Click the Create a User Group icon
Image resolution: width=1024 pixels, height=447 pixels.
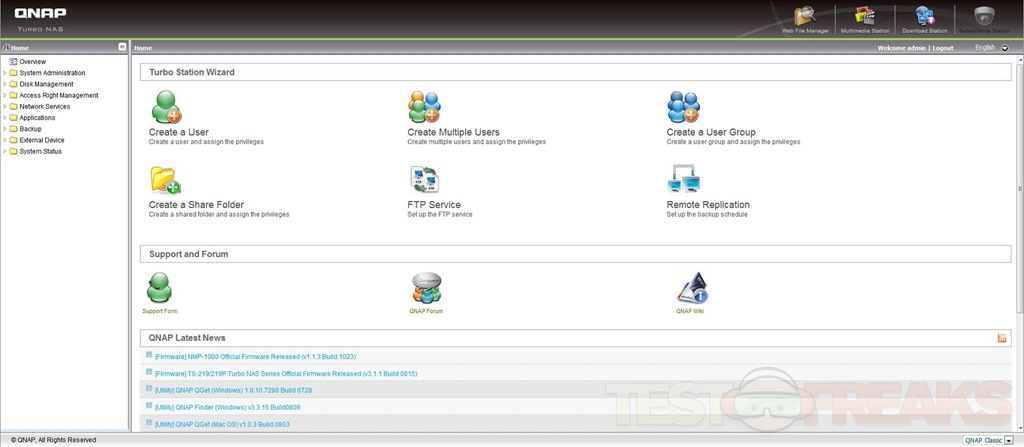click(683, 107)
